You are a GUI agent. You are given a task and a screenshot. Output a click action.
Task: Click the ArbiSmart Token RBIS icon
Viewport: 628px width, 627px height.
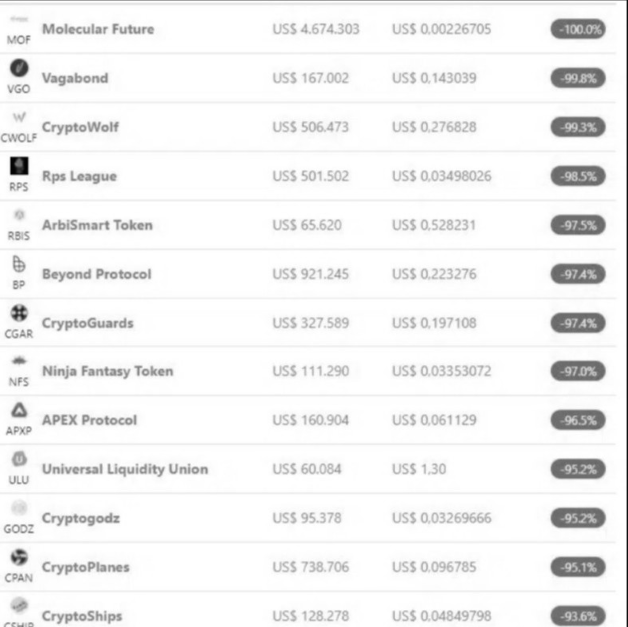pyautogui.click(x=18, y=215)
